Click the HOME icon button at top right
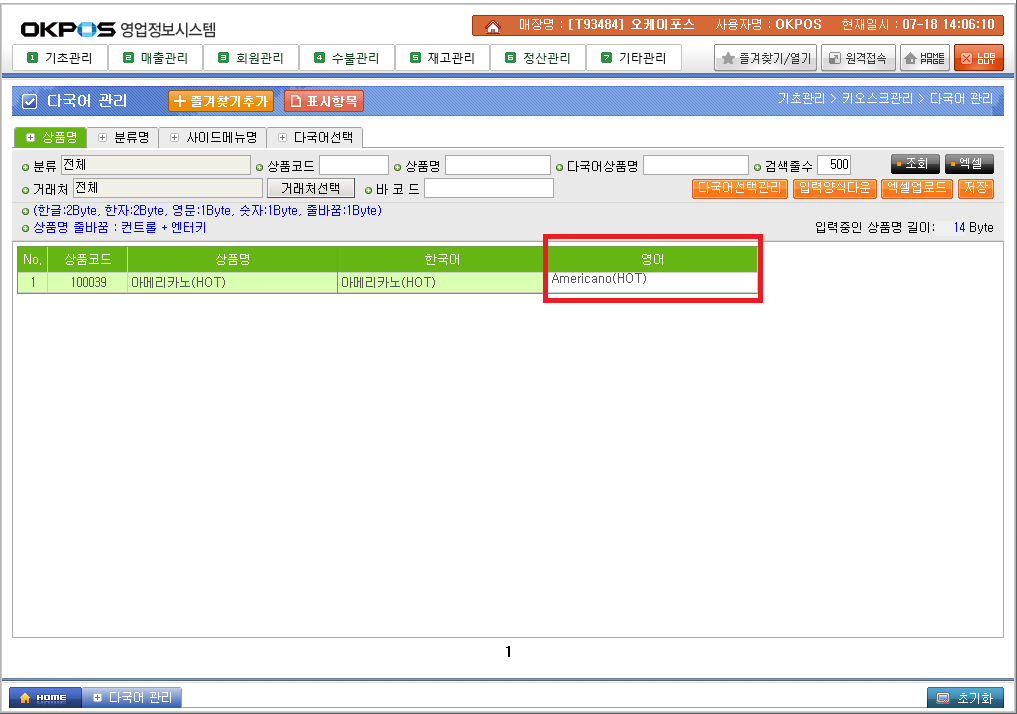1017x714 pixels. pyautogui.click(x=924, y=58)
